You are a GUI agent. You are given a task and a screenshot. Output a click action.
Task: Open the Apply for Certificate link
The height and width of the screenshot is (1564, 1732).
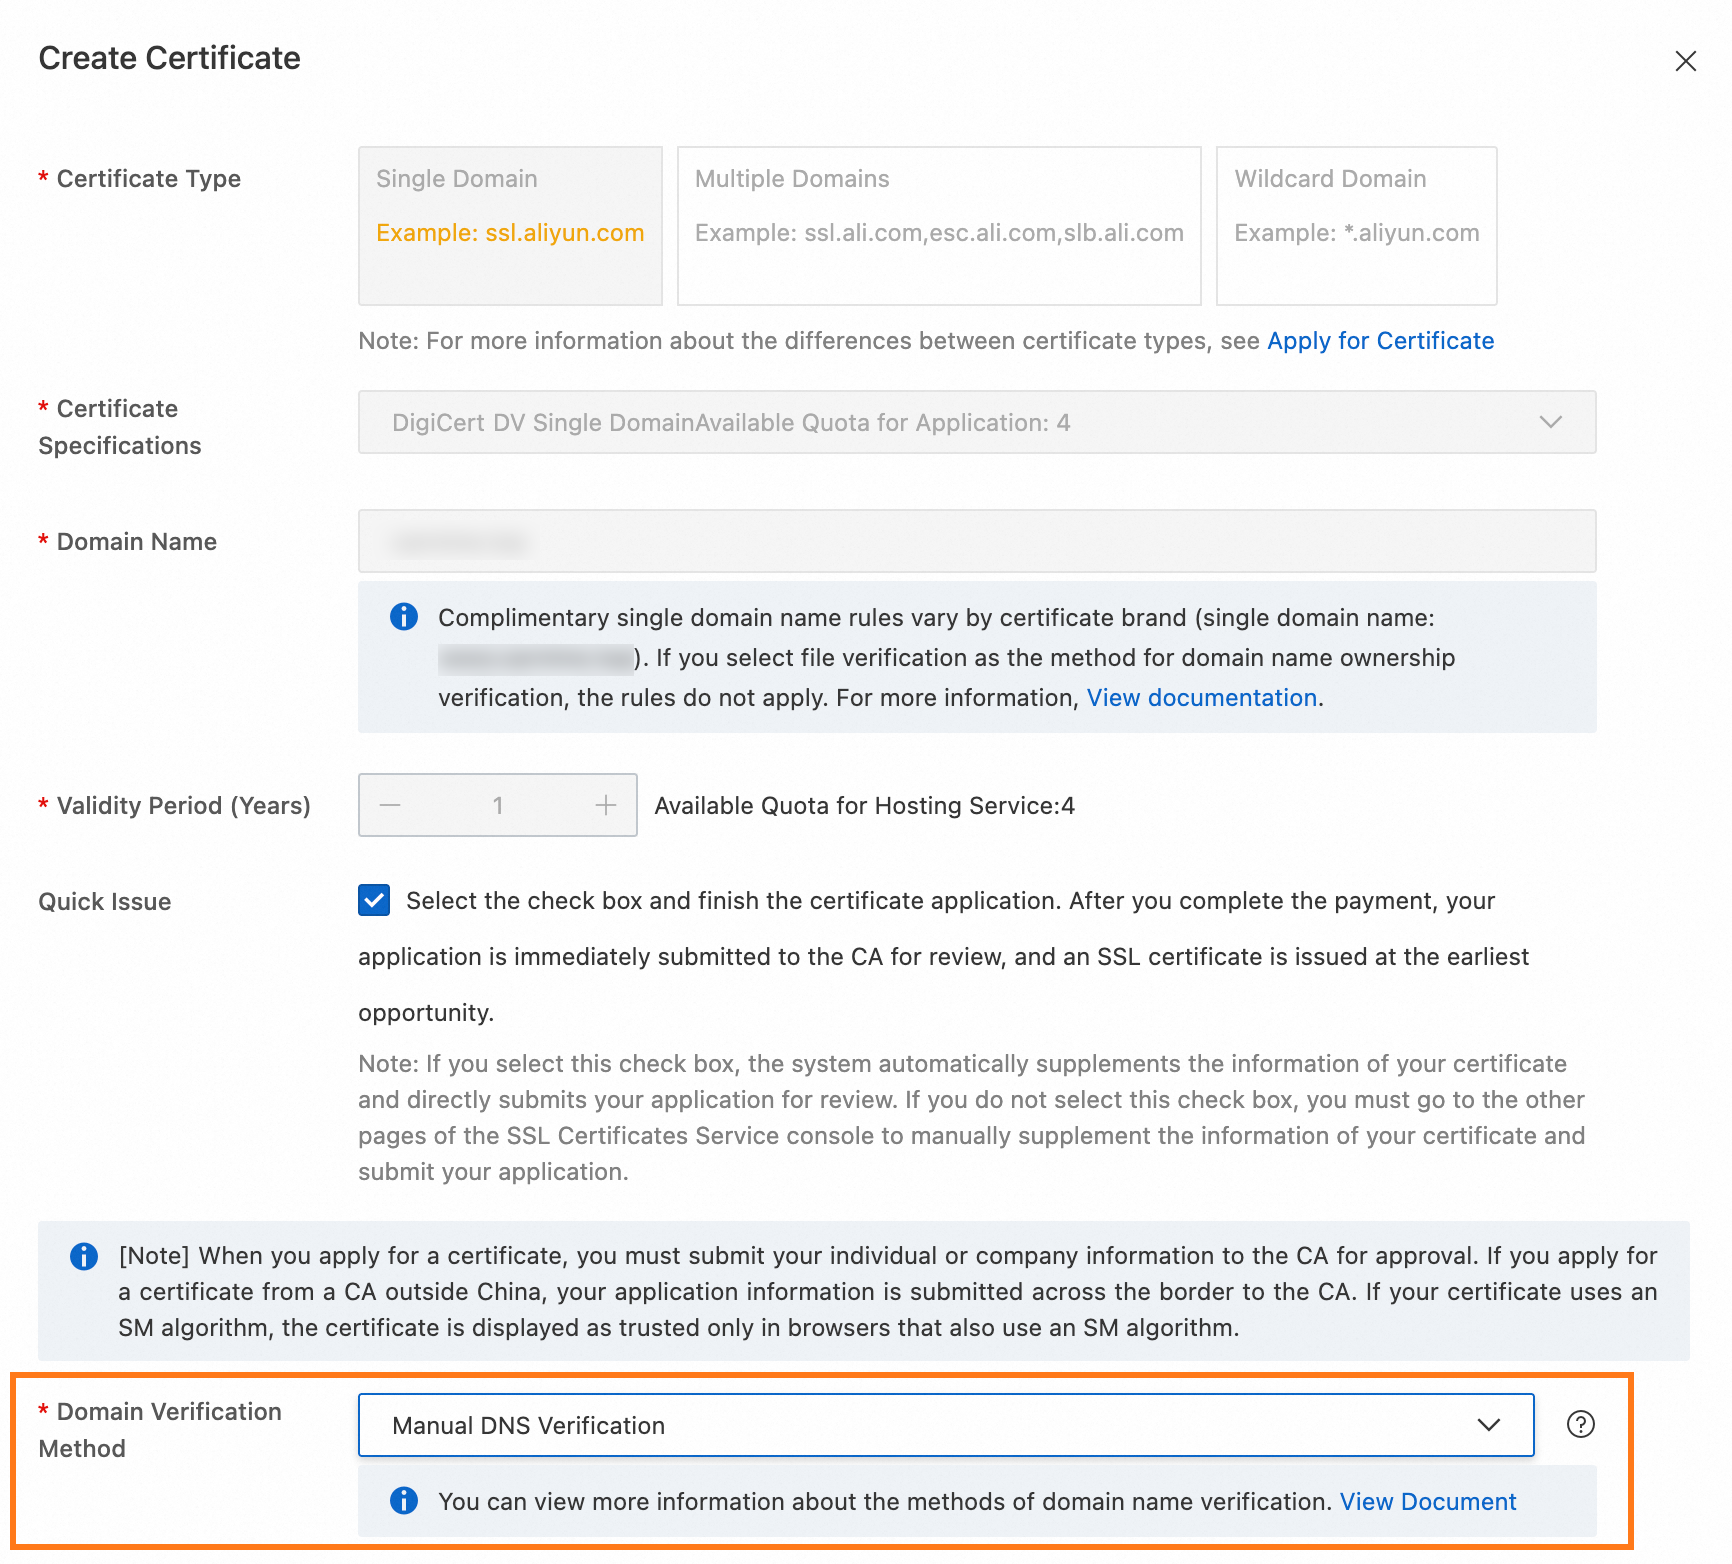tap(1380, 341)
